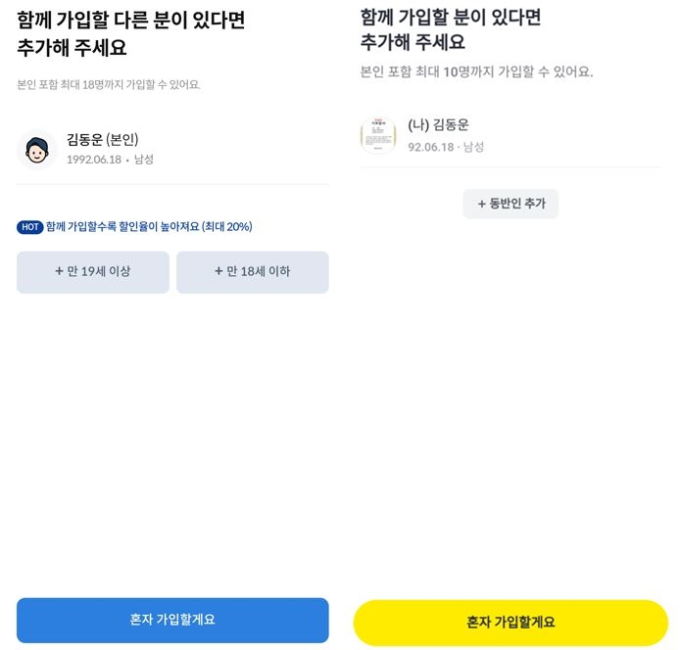Viewport: 680px width, 650px height.
Task: Click the blue HOT badge
Action: pos(30,227)
